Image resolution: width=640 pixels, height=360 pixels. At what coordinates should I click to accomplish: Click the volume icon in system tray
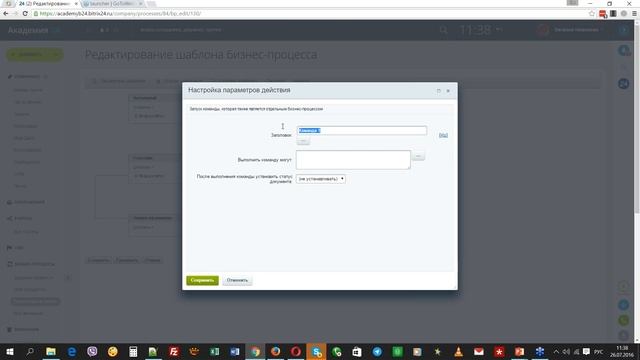566,351
